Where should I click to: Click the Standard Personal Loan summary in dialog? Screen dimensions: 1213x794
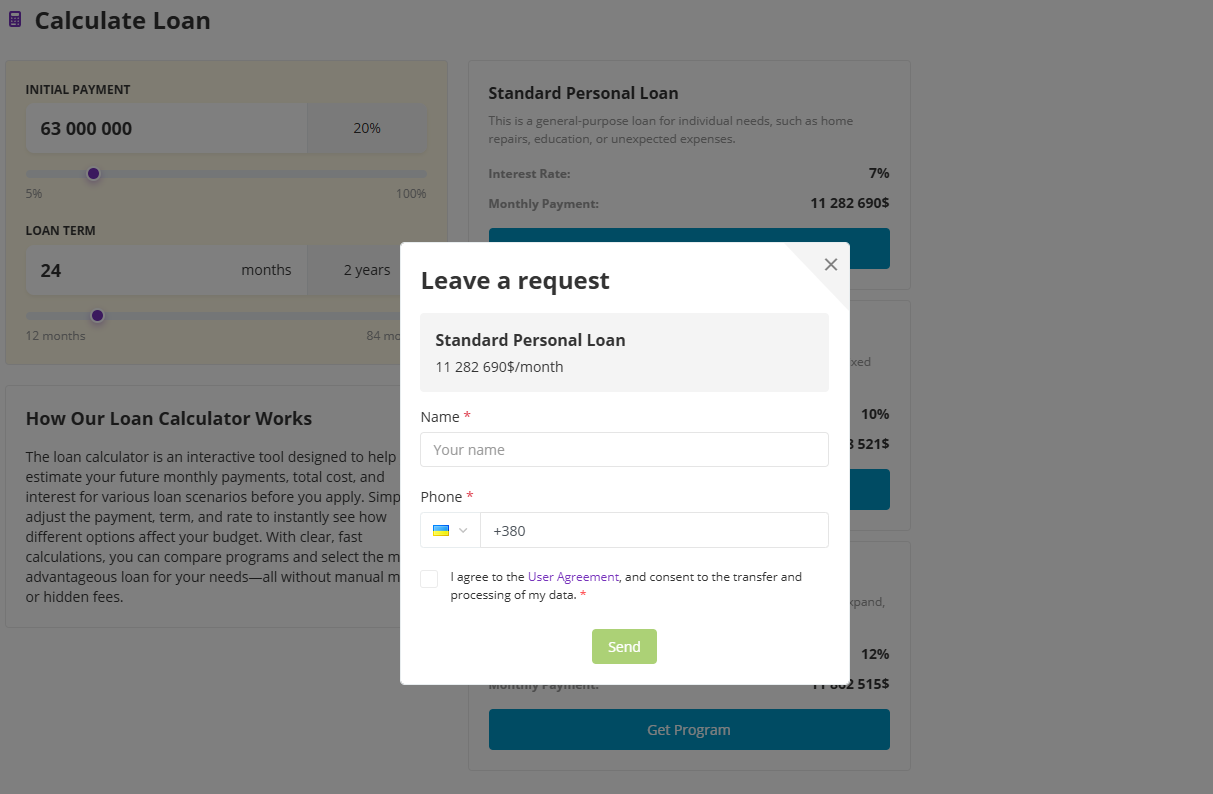[x=624, y=352]
